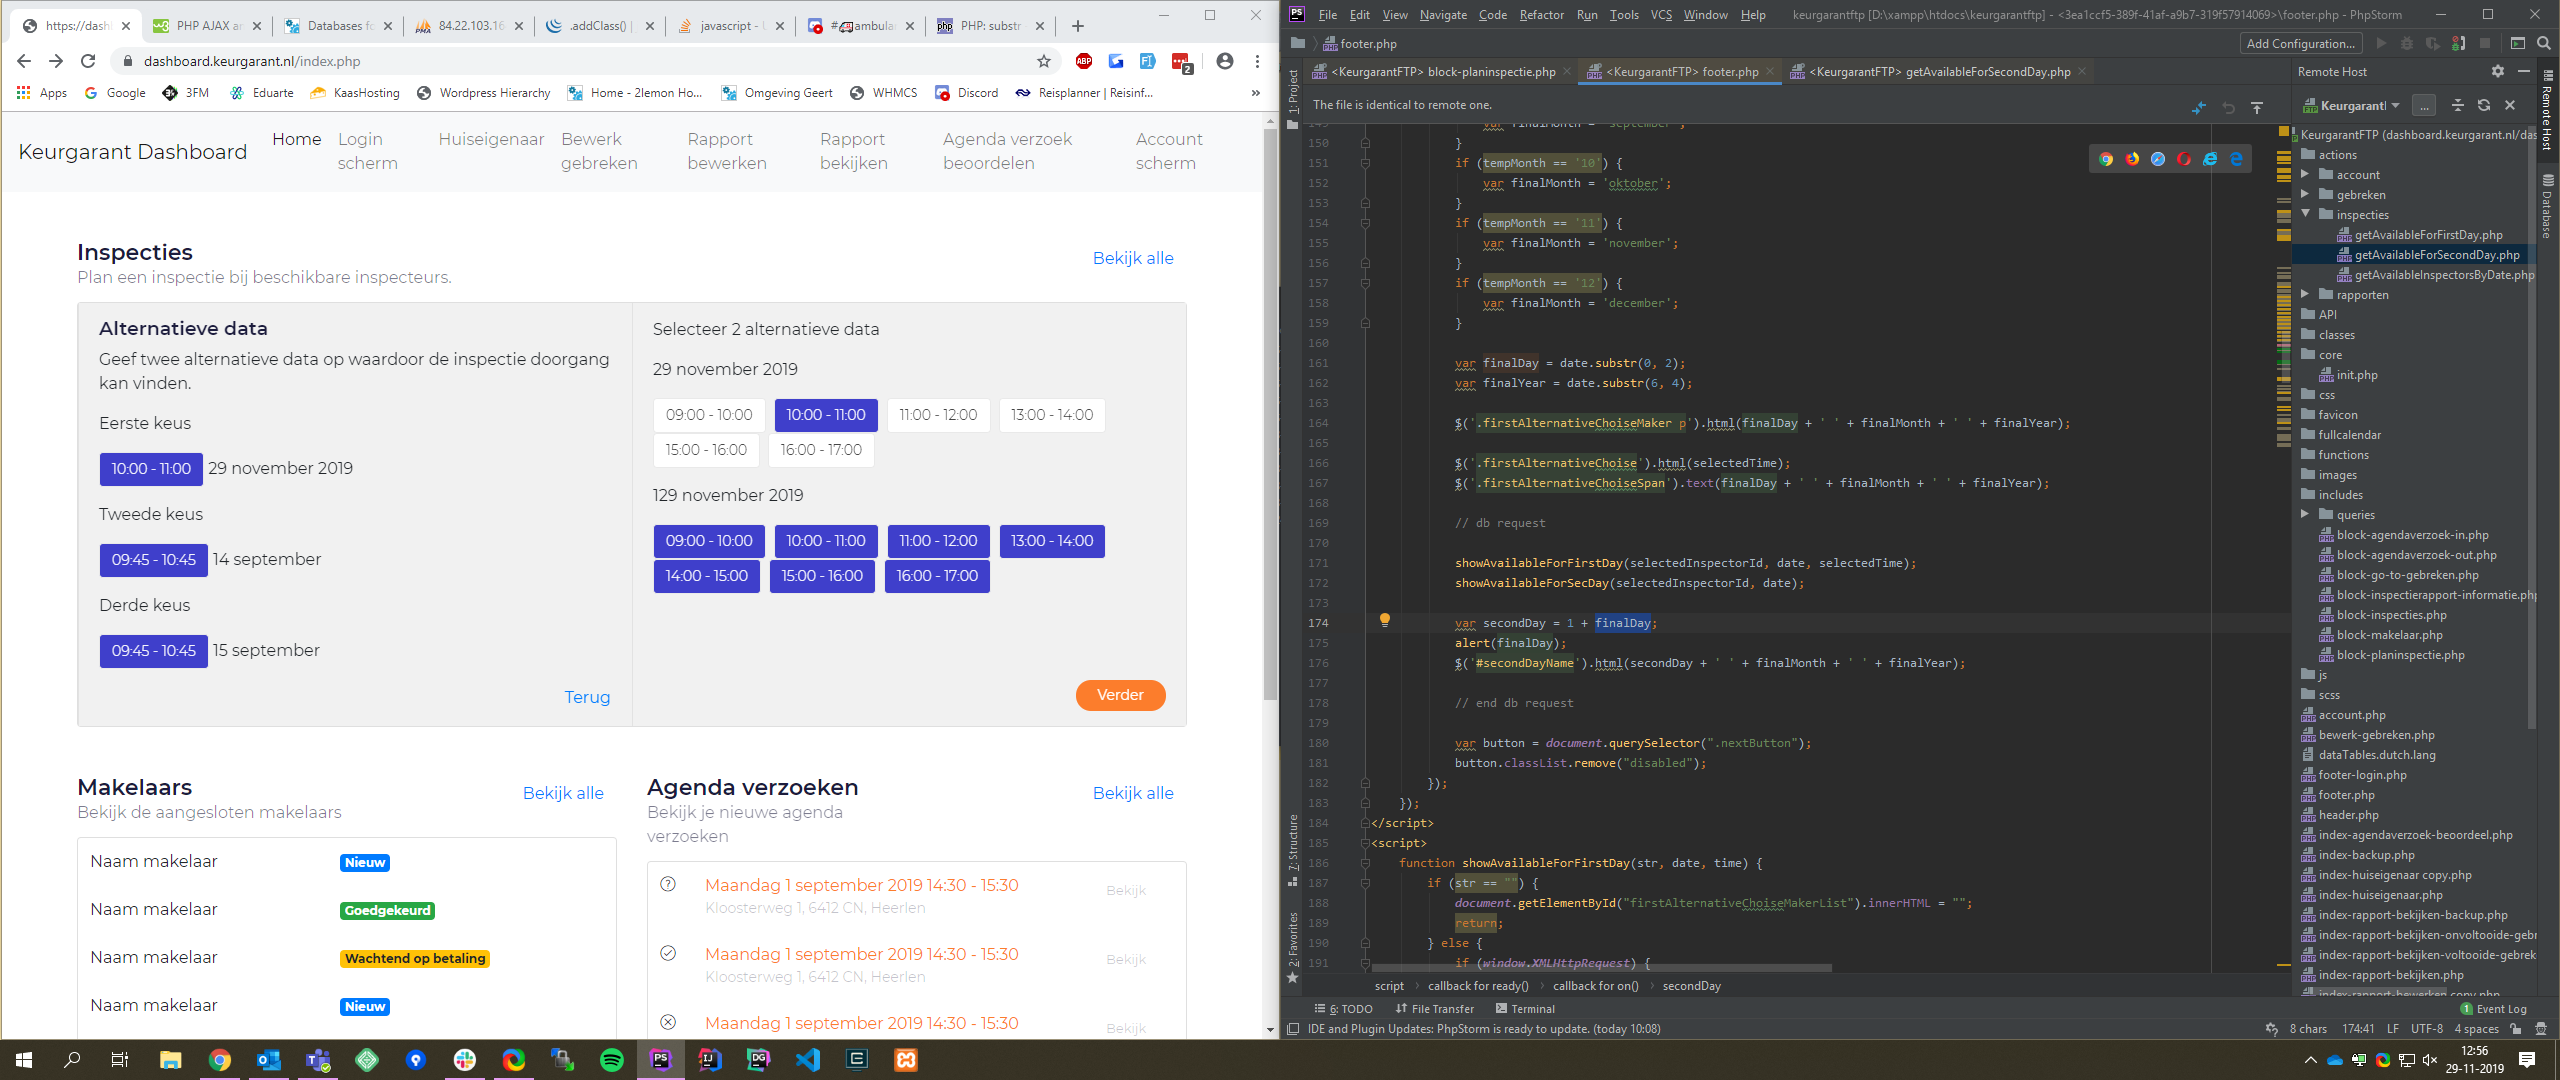Open file in Firefox browser icon

(2132, 159)
